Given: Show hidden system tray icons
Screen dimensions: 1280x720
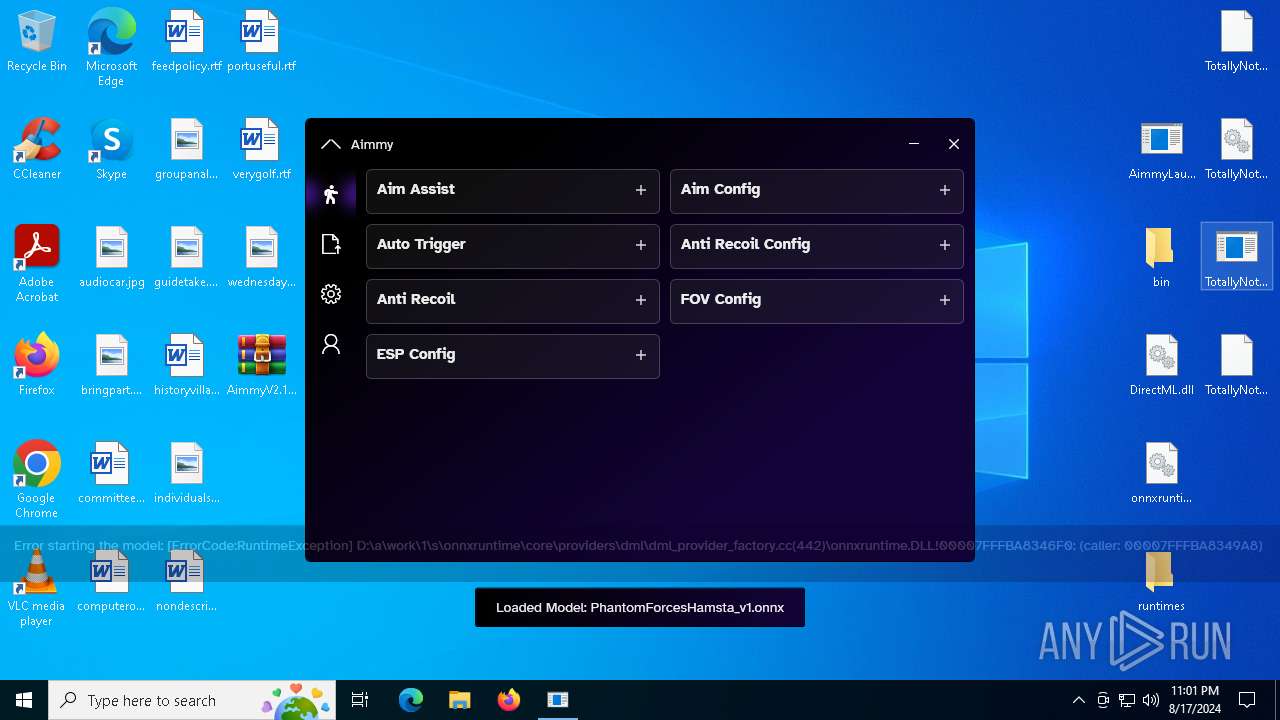Looking at the screenshot, I should tap(1078, 700).
